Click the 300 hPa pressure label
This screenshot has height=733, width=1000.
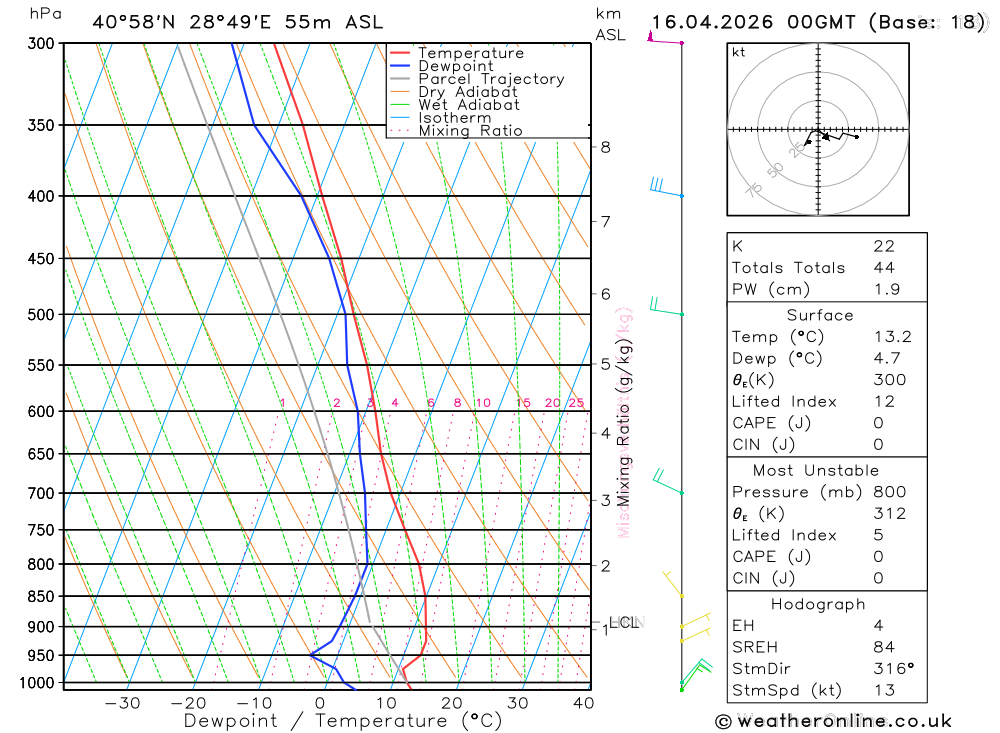click(41, 43)
